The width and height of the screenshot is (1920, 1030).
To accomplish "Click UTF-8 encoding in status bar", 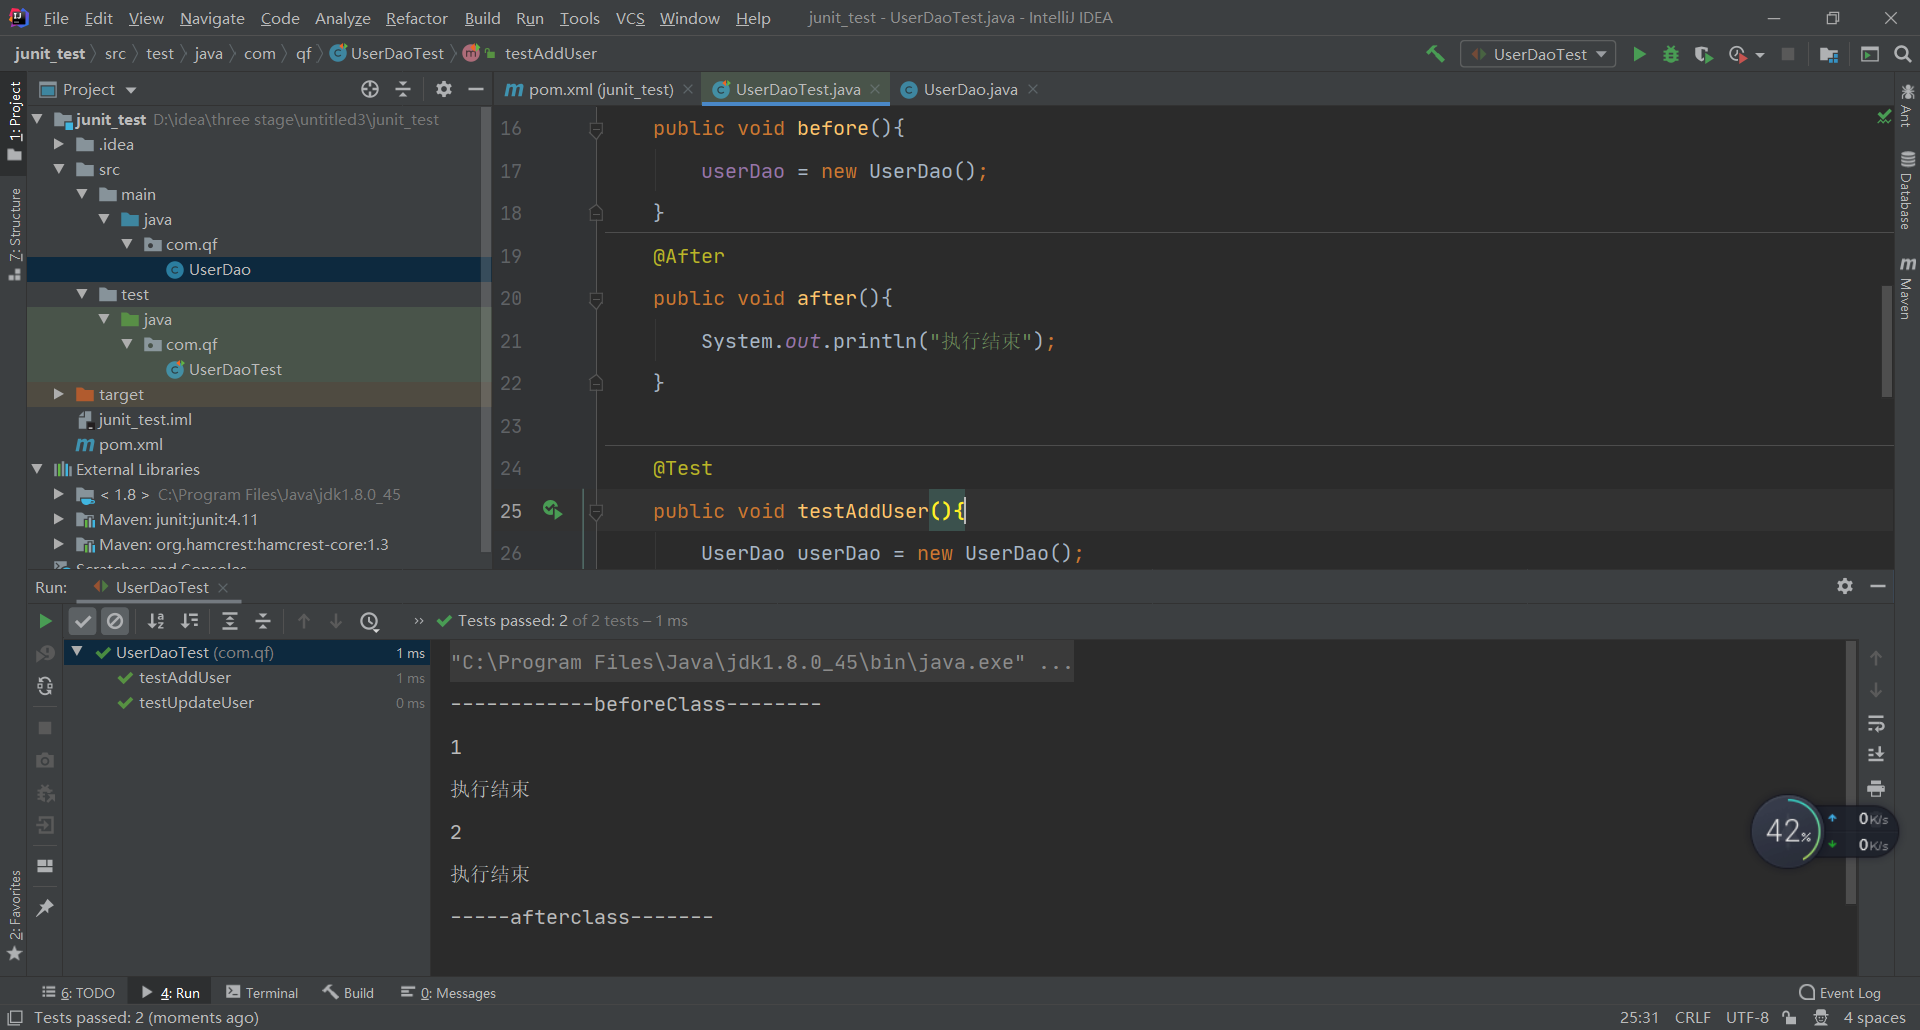I will click(x=1747, y=1018).
